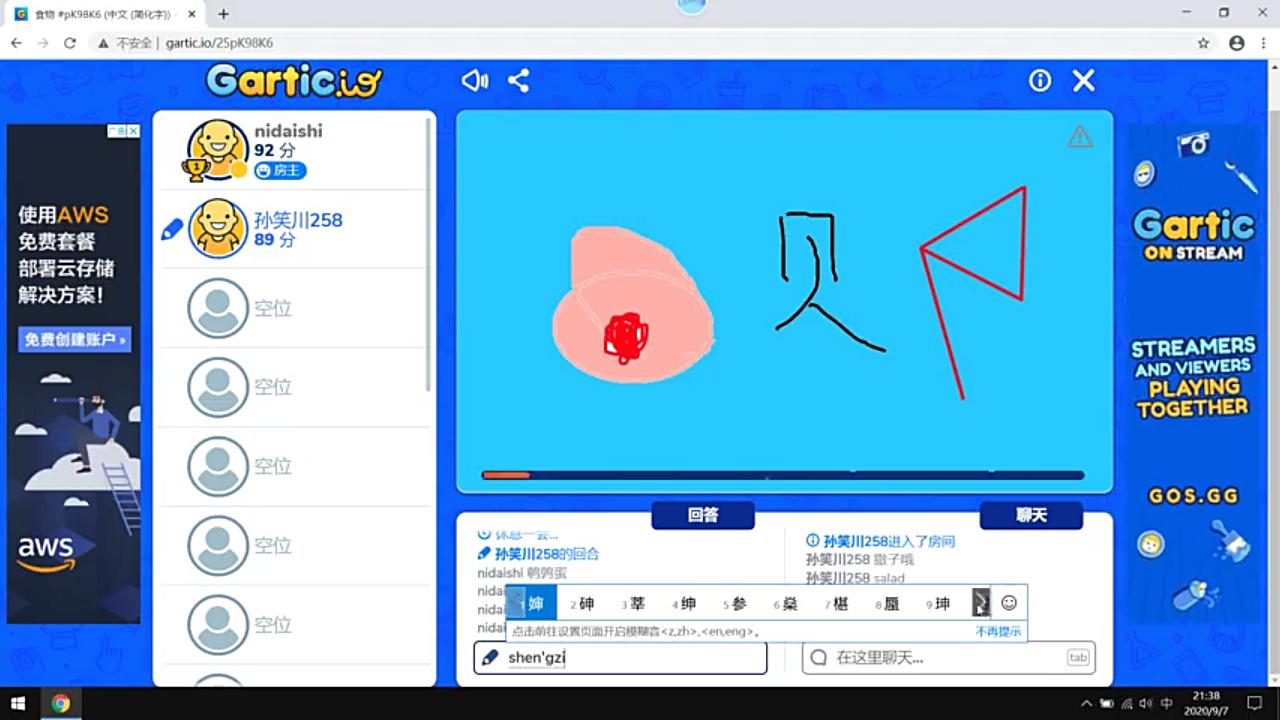The width and height of the screenshot is (1280, 720).
Task: Report drawing with warning triangle icon
Action: (1080, 136)
